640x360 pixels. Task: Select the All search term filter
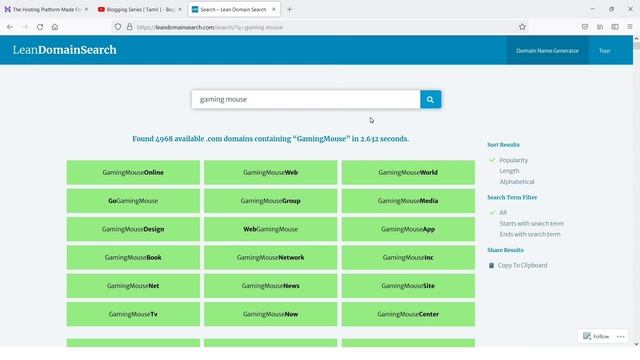point(503,212)
